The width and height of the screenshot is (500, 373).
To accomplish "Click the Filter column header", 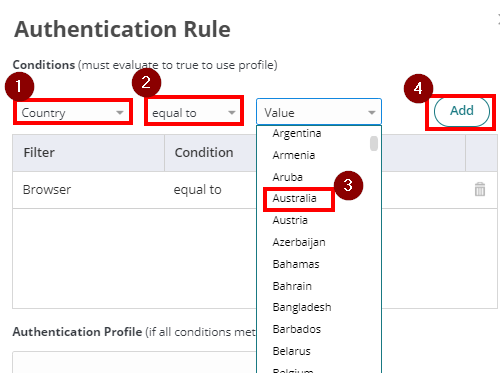I will coord(88,153).
